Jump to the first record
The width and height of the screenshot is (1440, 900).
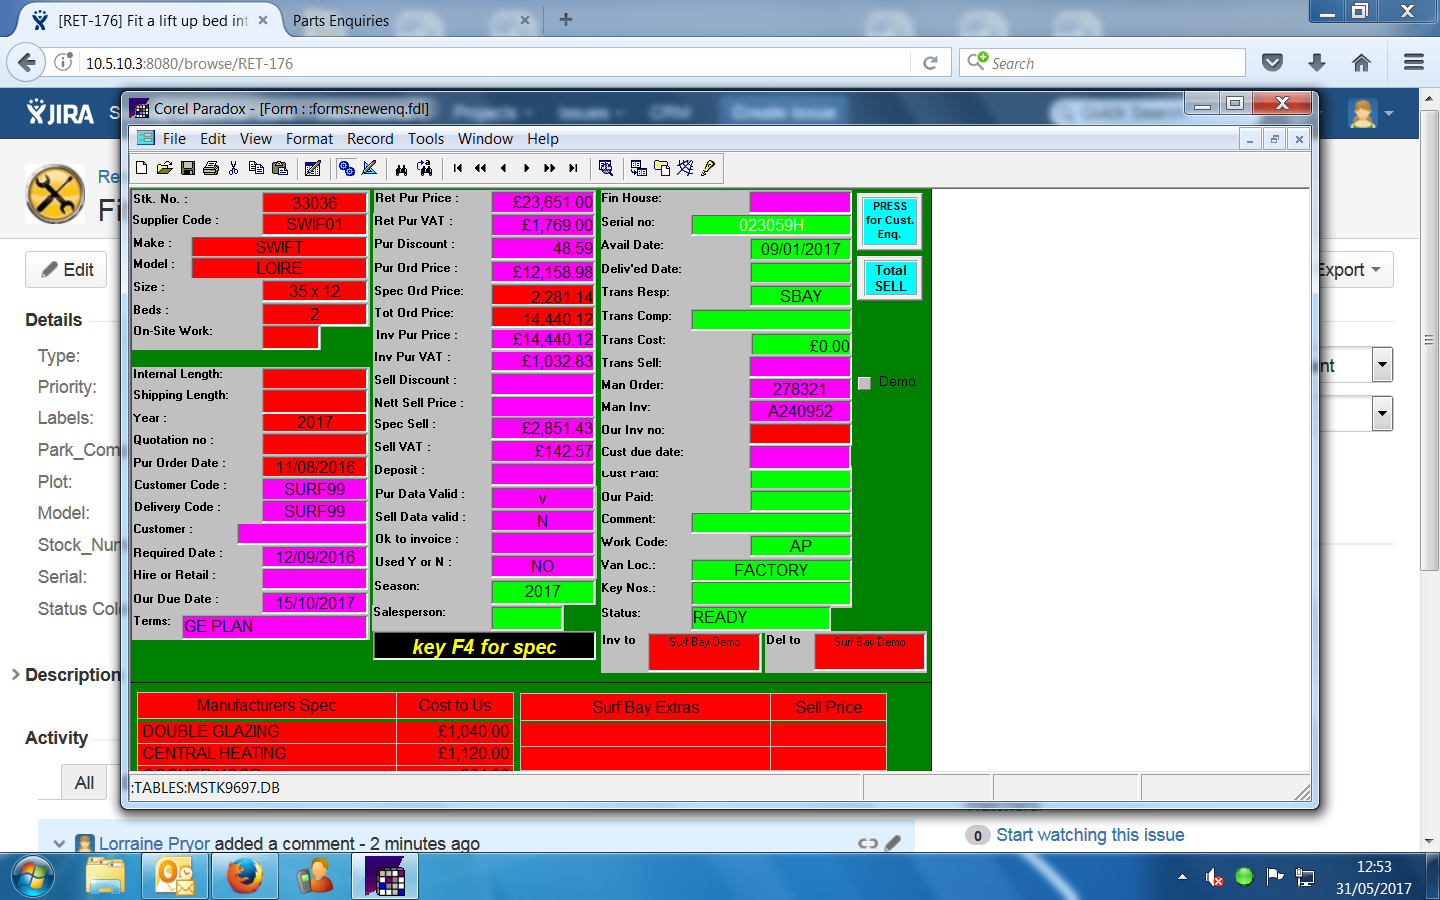click(x=458, y=168)
